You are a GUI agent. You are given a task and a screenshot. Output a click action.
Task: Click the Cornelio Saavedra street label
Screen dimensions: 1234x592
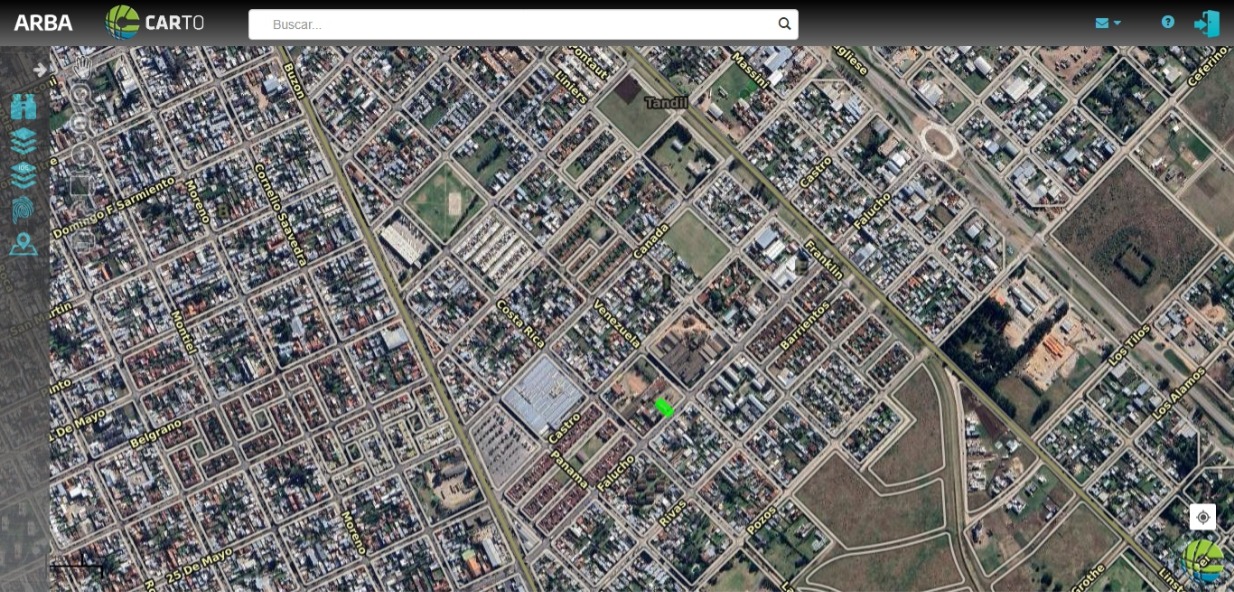click(x=280, y=215)
